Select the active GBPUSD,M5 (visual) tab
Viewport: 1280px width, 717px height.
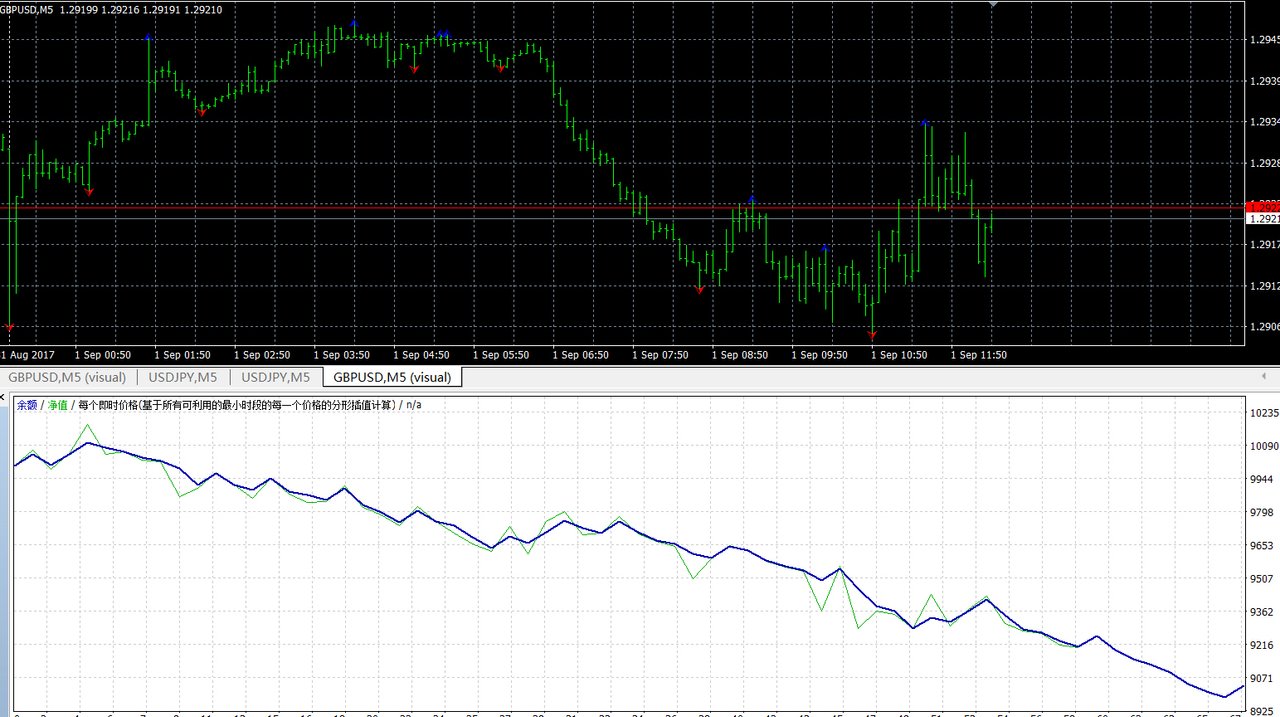click(x=392, y=377)
